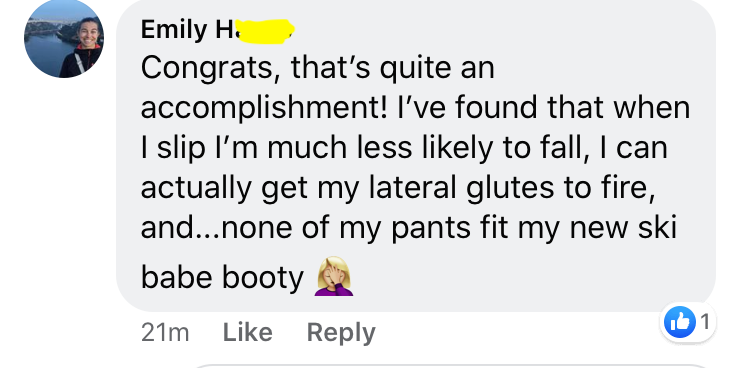The height and width of the screenshot is (368, 750).
Task: Open the 21m comment timestamp
Action: click(x=165, y=333)
